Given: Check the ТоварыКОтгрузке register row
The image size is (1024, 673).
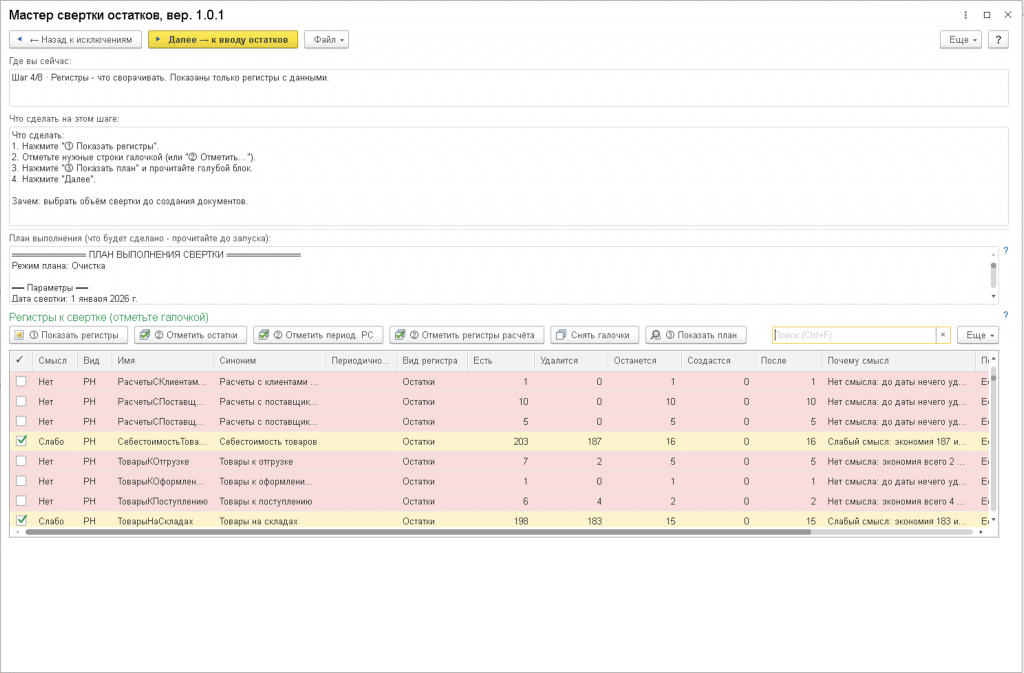Looking at the screenshot, I should click(x=22, y=461).
